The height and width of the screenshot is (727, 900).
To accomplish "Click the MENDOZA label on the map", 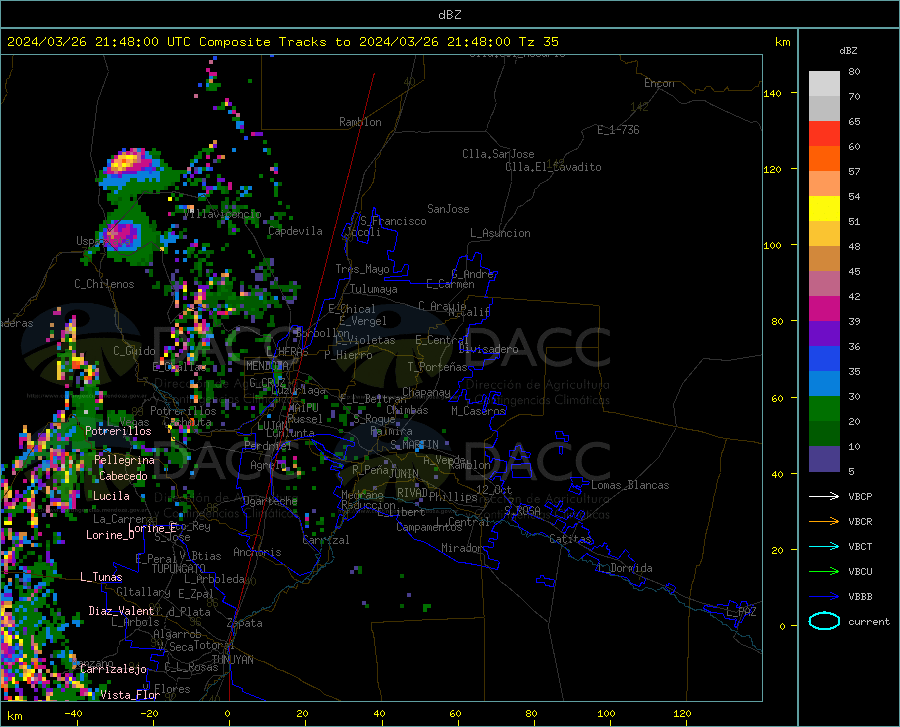I will point(267,366).
